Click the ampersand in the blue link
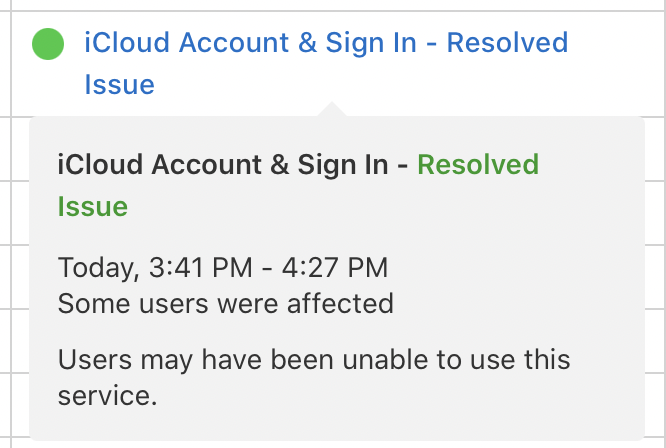This screenshot has height=448, width=666. coord(307,43)
